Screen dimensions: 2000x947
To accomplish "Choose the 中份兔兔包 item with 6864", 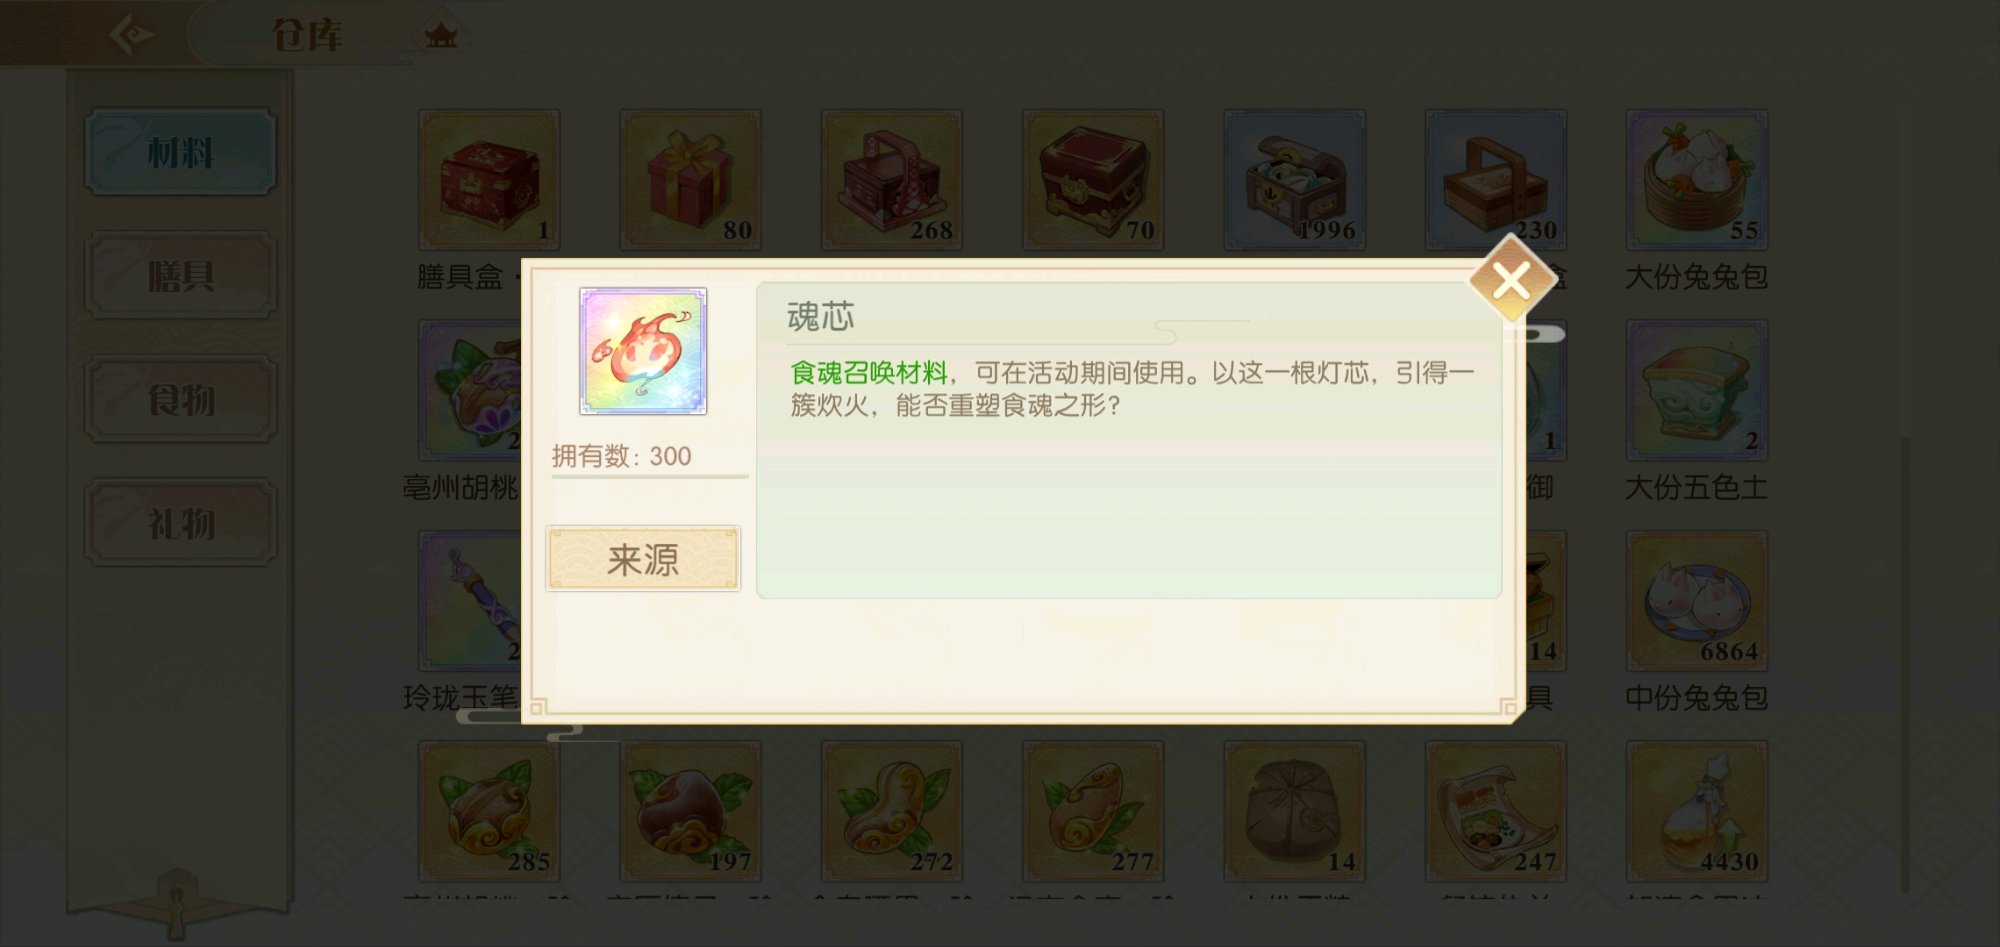I will (x=1697, y=601).
